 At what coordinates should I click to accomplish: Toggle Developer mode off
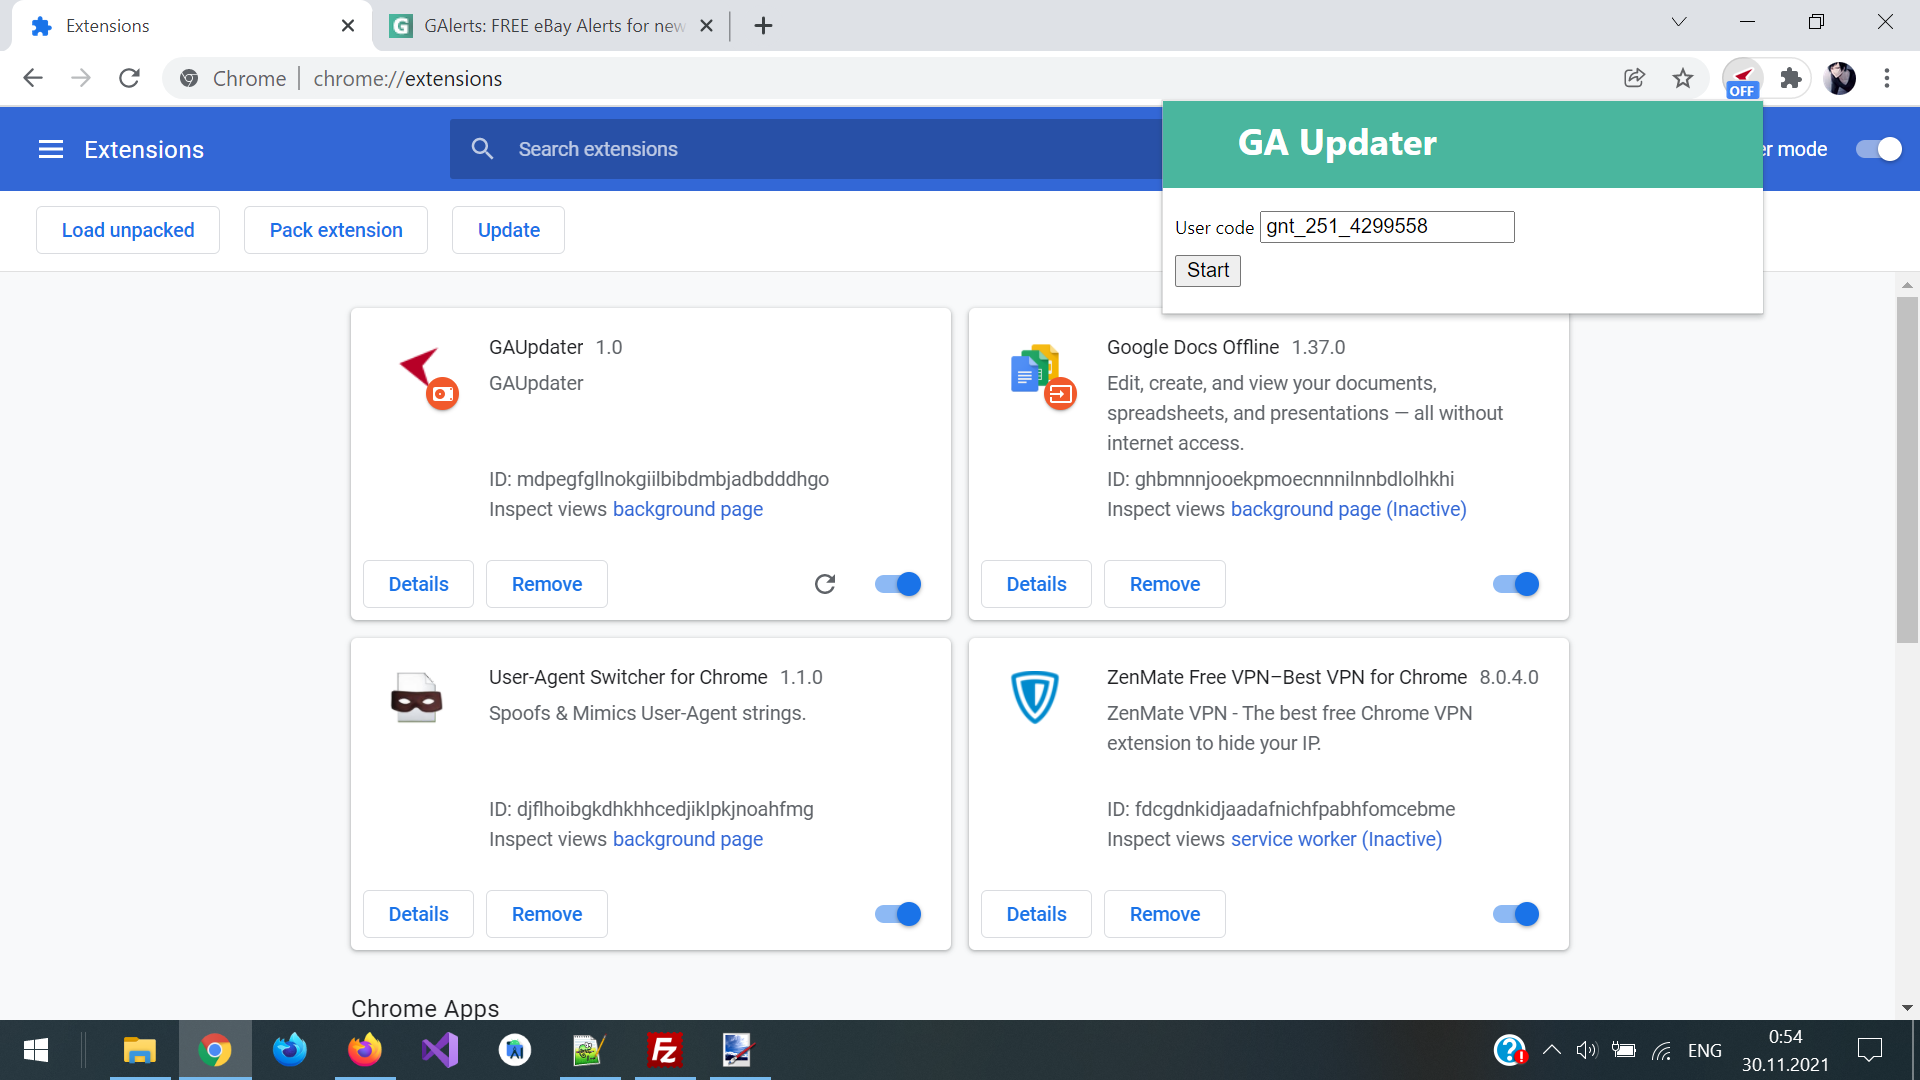1878,149
